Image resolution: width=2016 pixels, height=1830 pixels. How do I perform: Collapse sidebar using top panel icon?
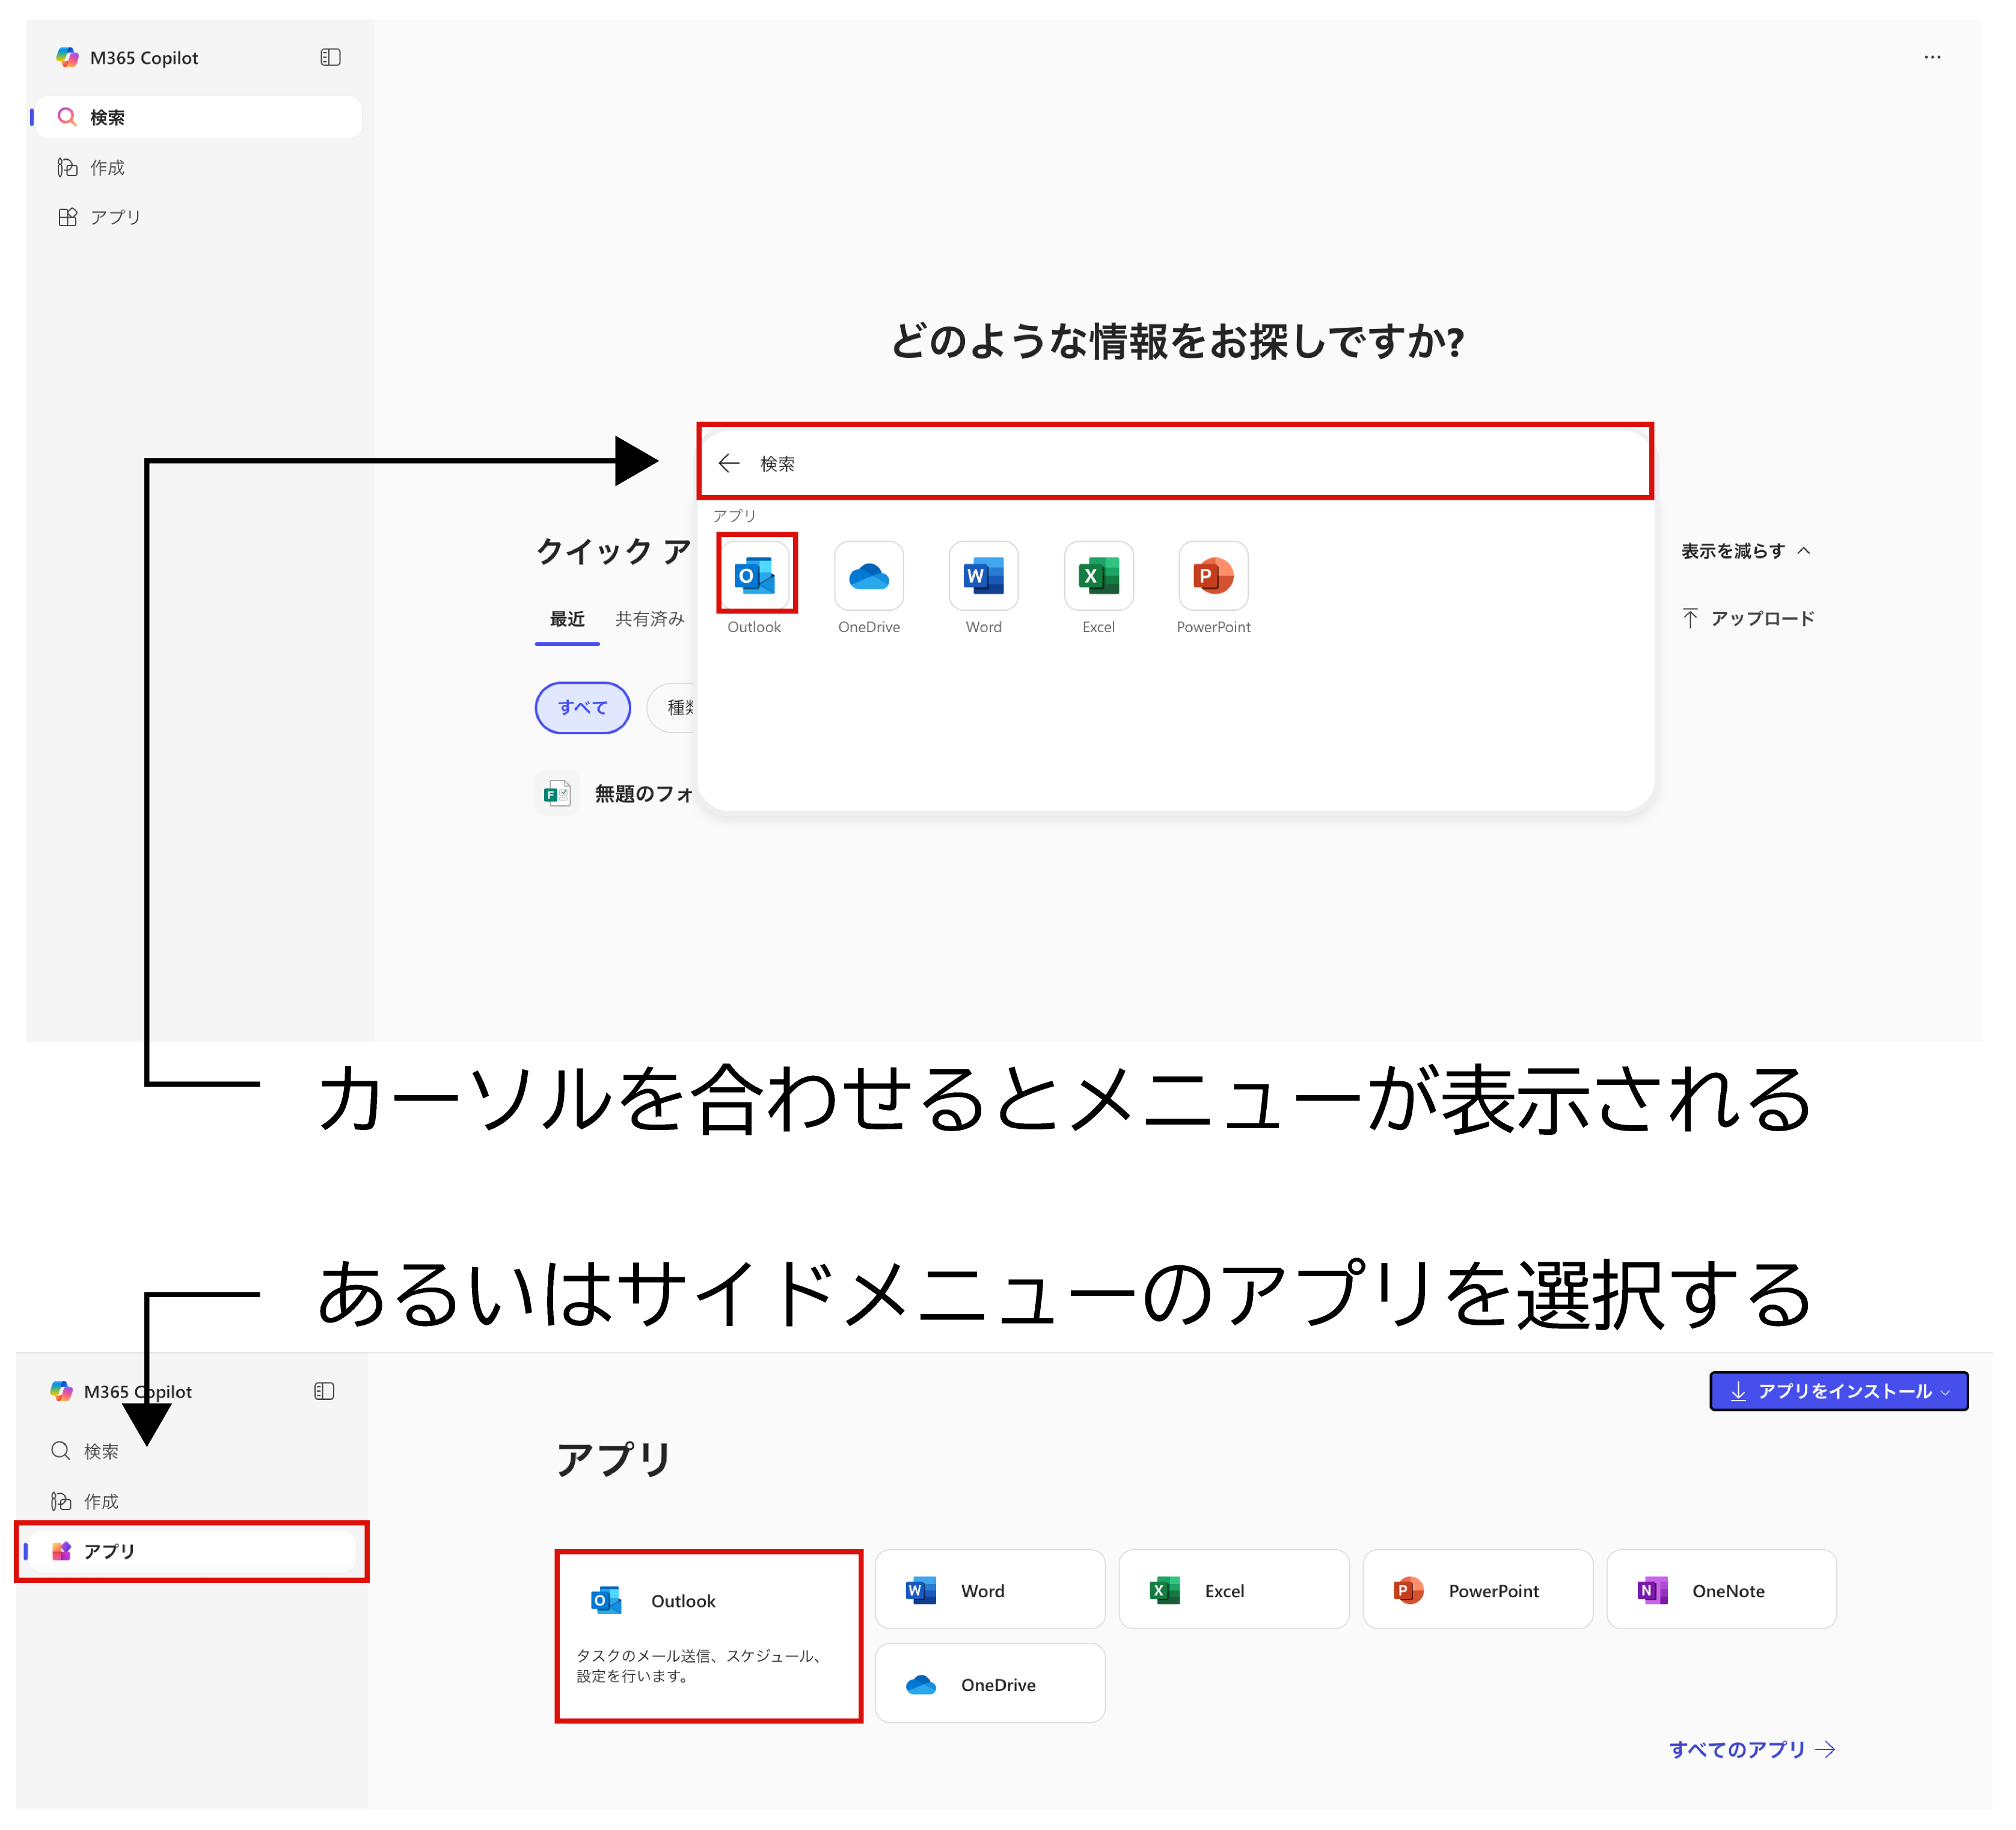[x=330, y=58]
